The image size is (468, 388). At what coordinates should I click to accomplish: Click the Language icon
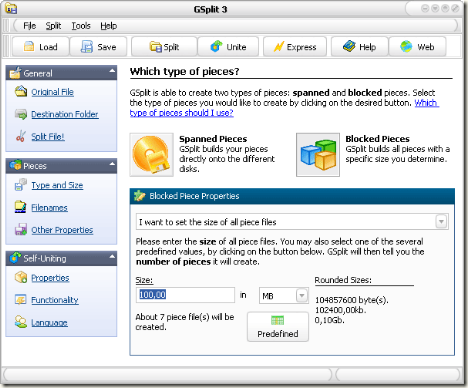coord(21,322)
